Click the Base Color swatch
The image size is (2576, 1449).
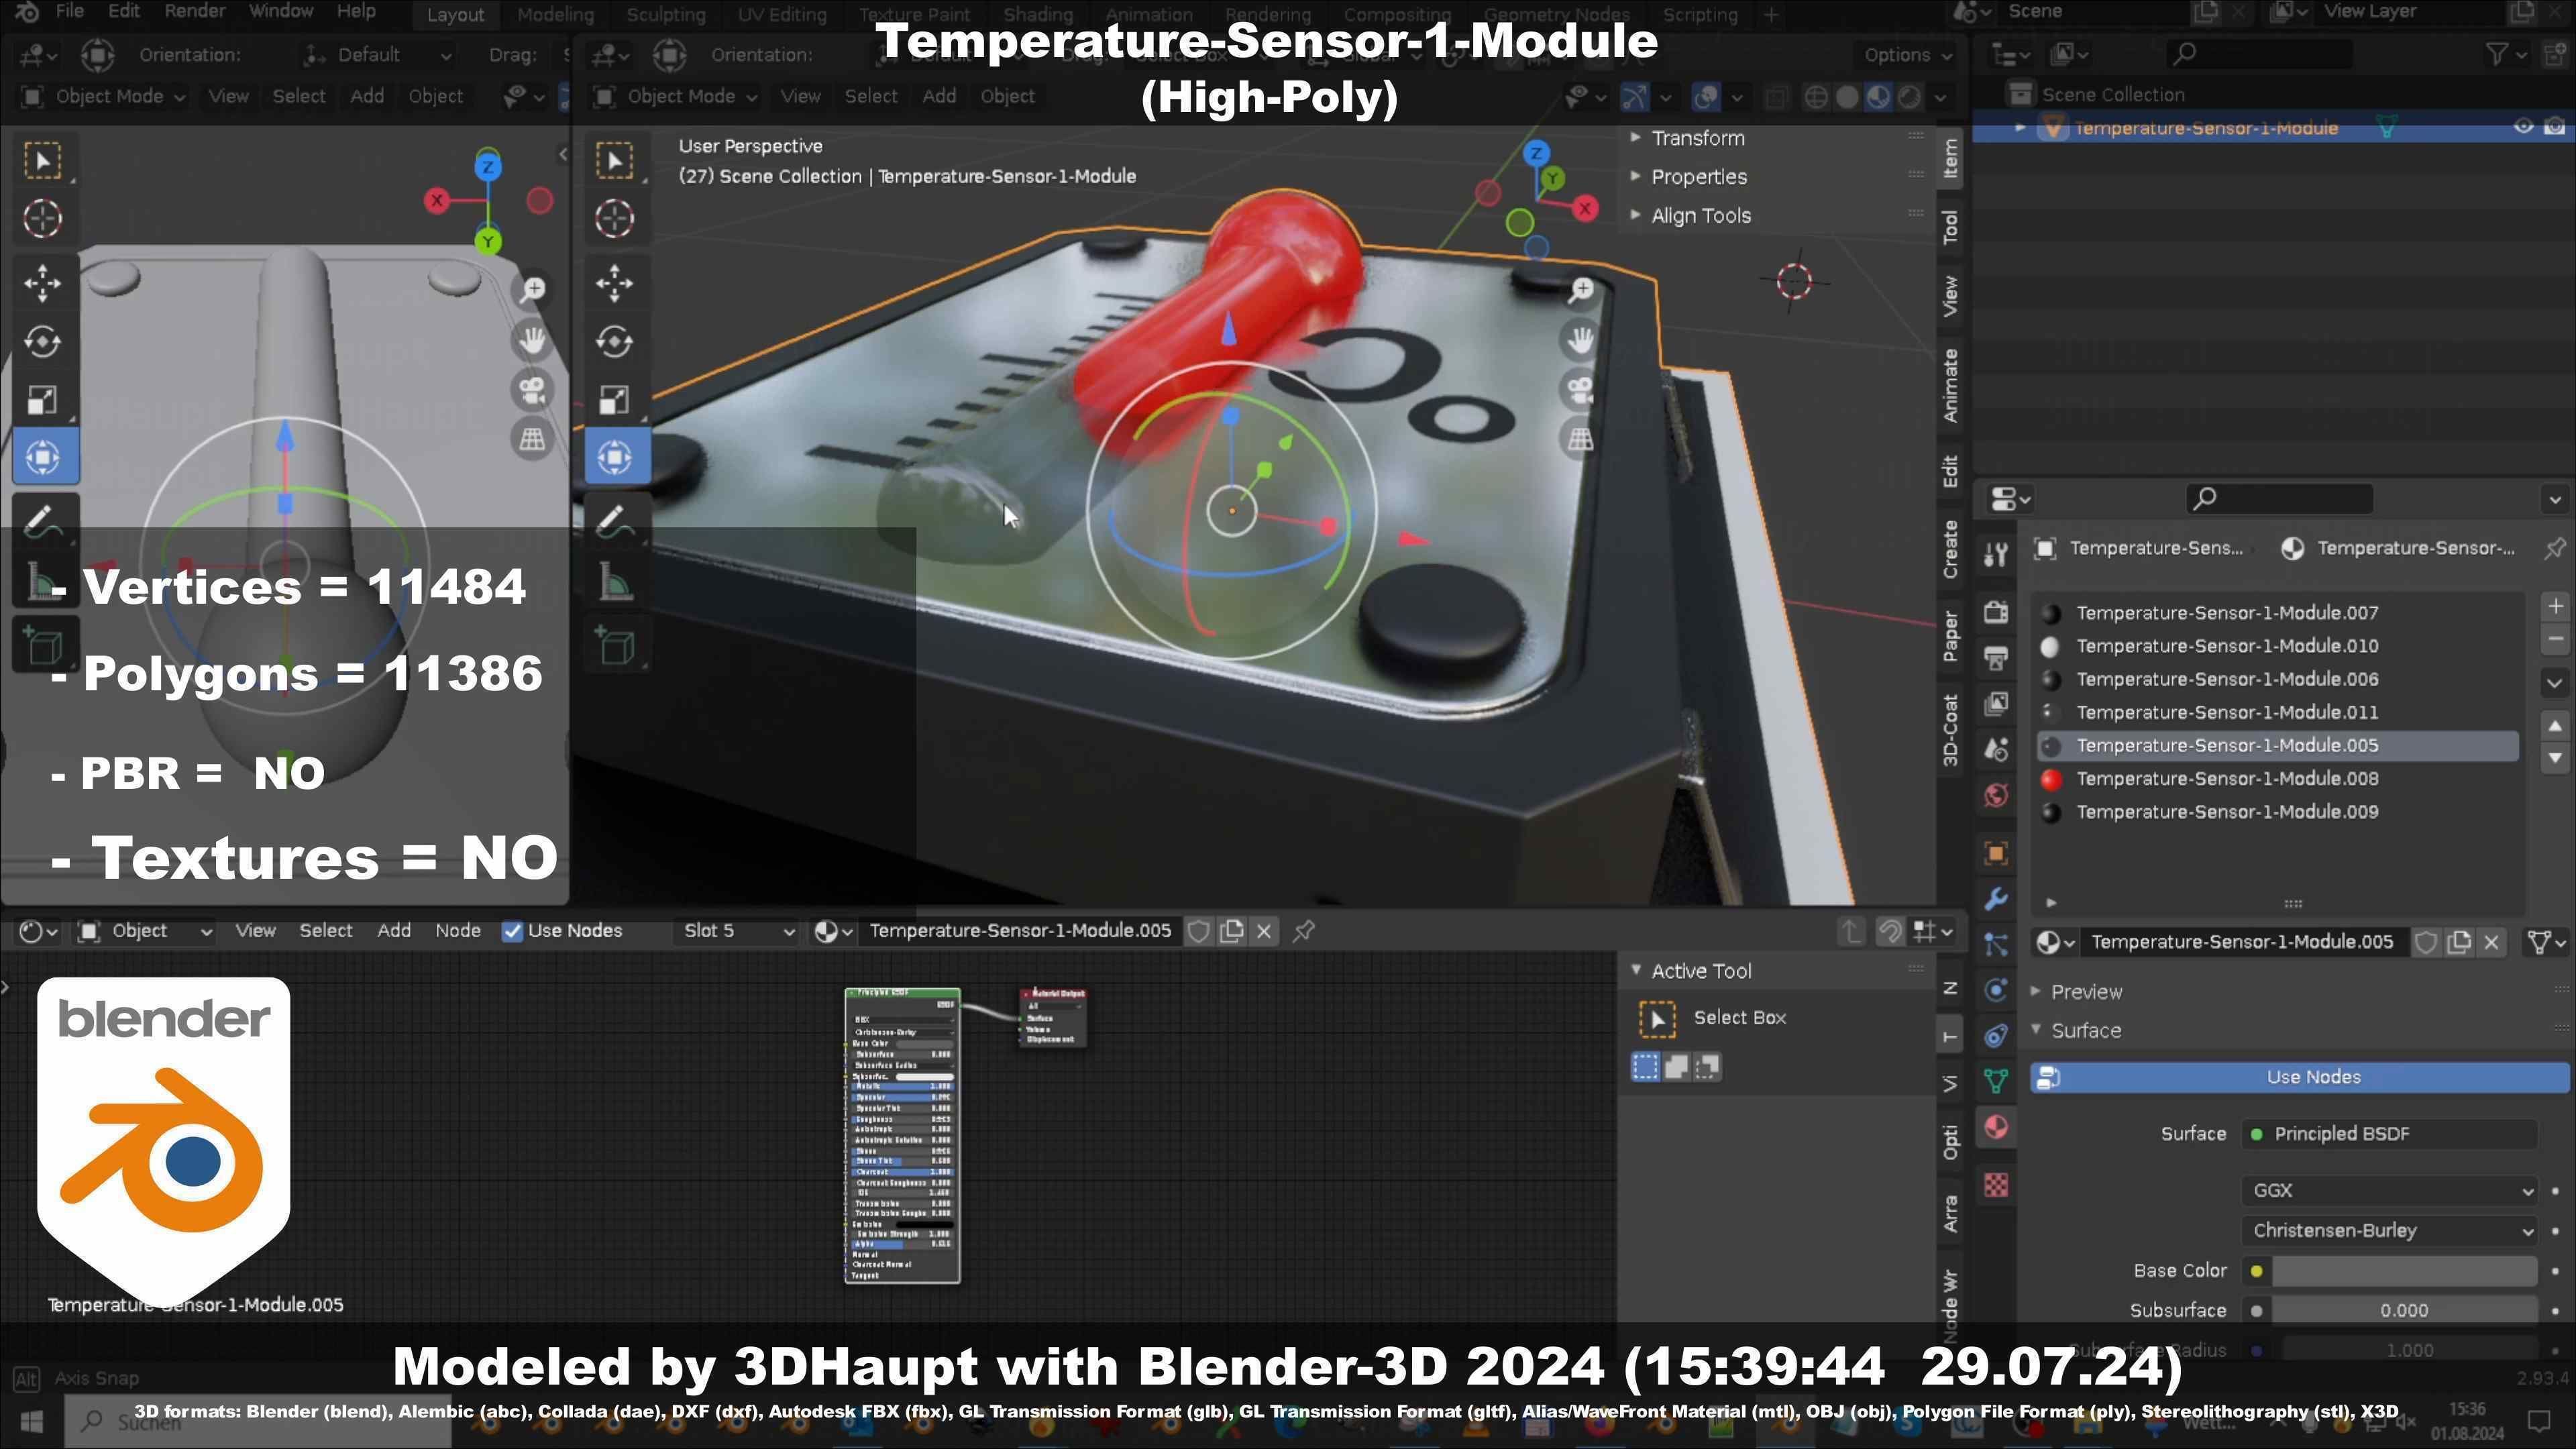(2404, 1271)
